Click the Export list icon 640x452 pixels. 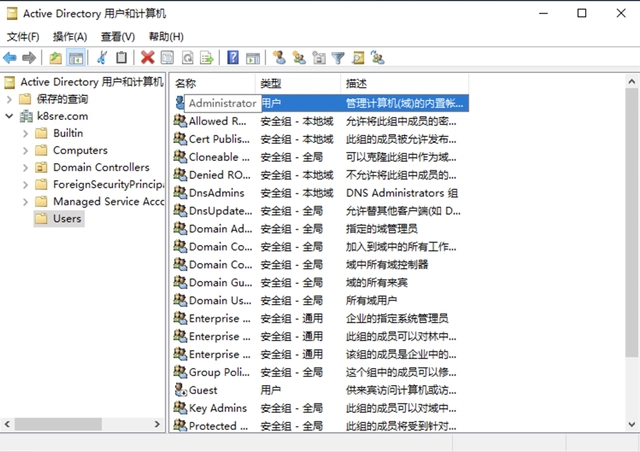click(207, 58)
